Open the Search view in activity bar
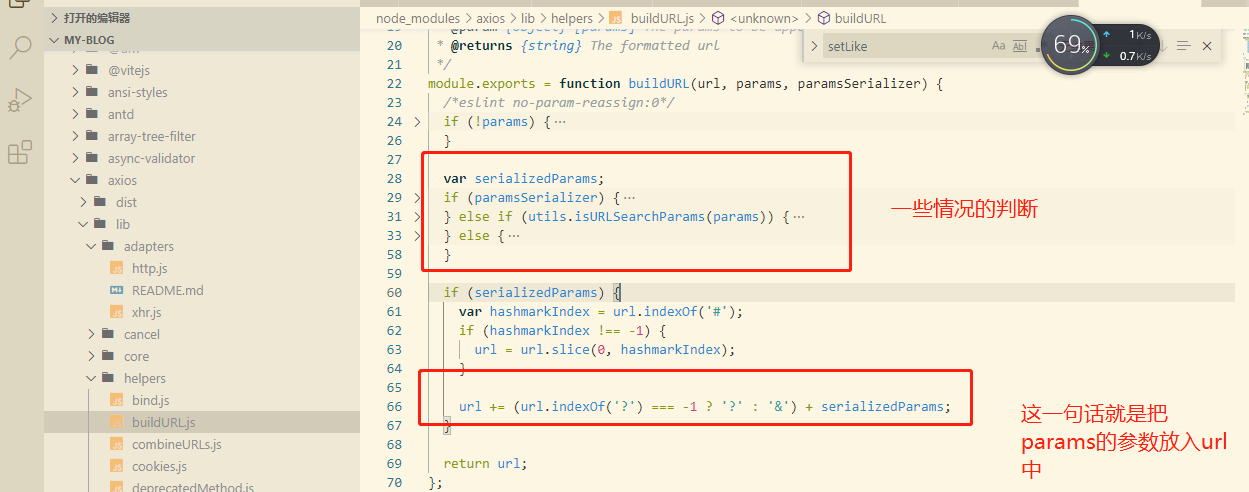Image resolution: width=1249 pixels, height=492 pixels. (x=20, y=46)
